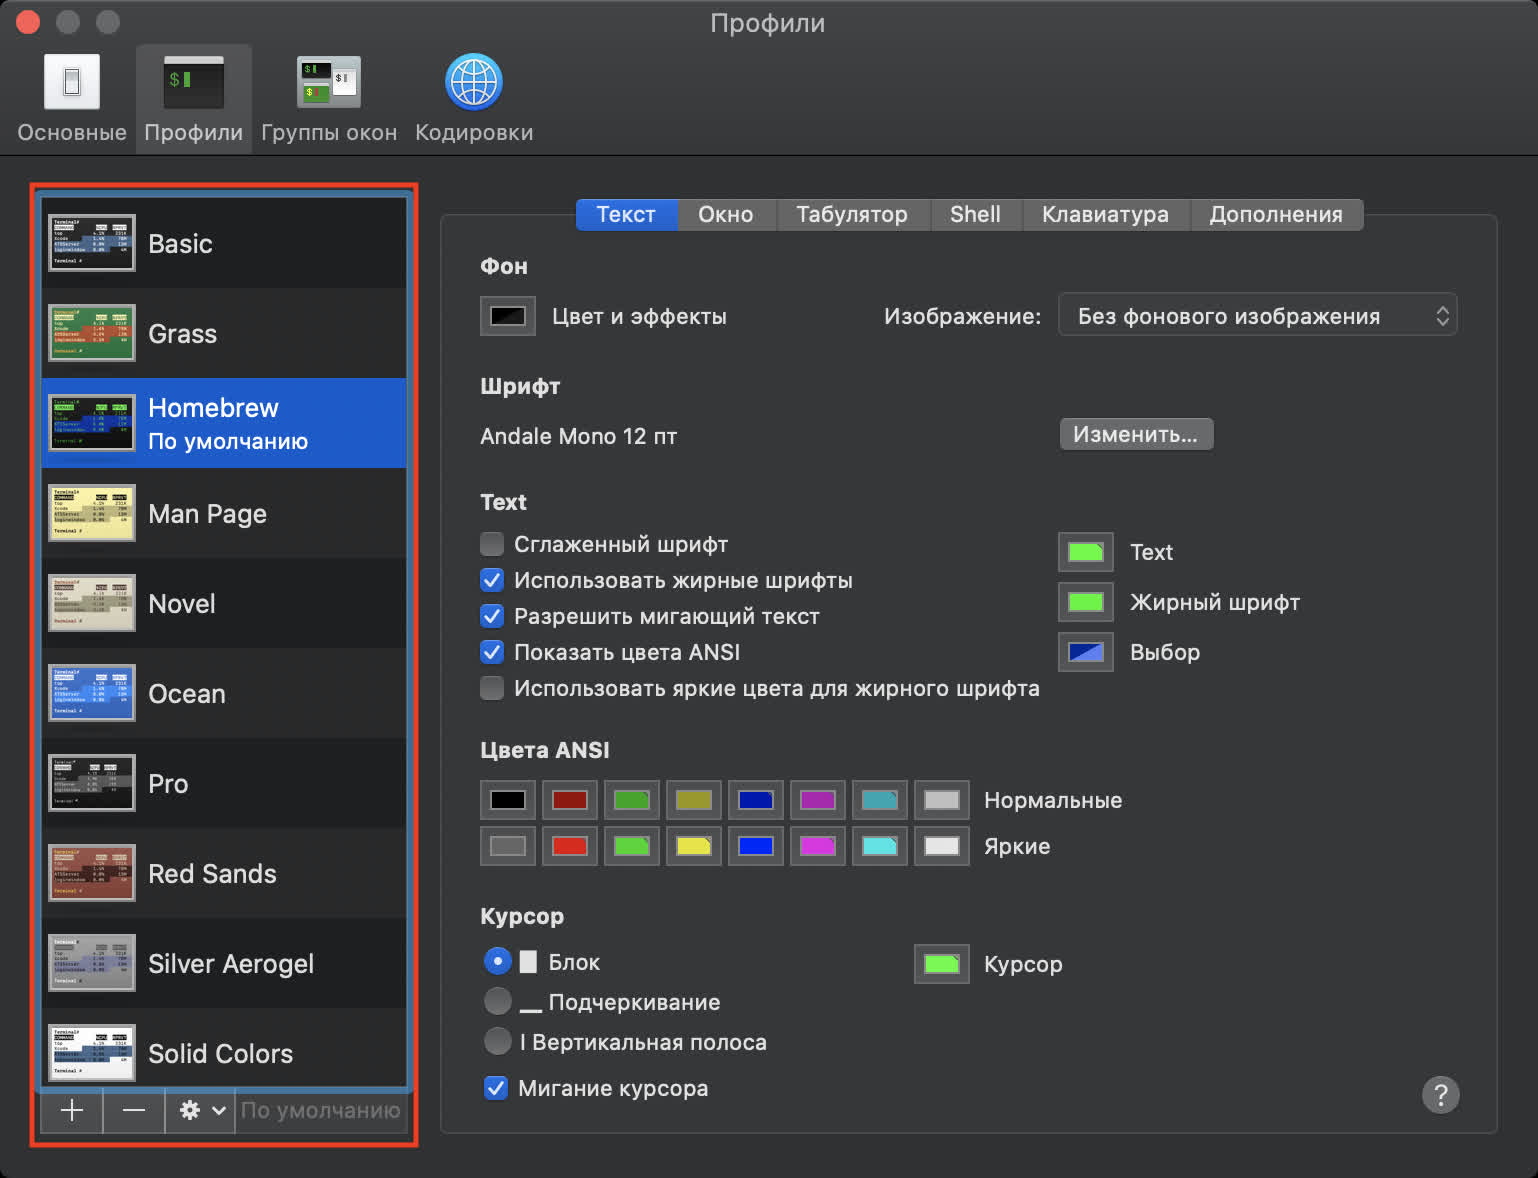Viewport: 1538px width, 1178px height.
Task: Click the По умолчанию button under the profile list
Action: click(321, 1110)
